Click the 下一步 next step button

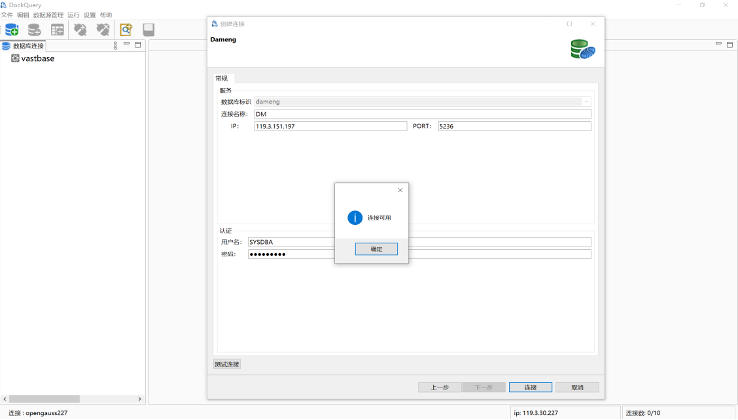click(x=483, y=387)
